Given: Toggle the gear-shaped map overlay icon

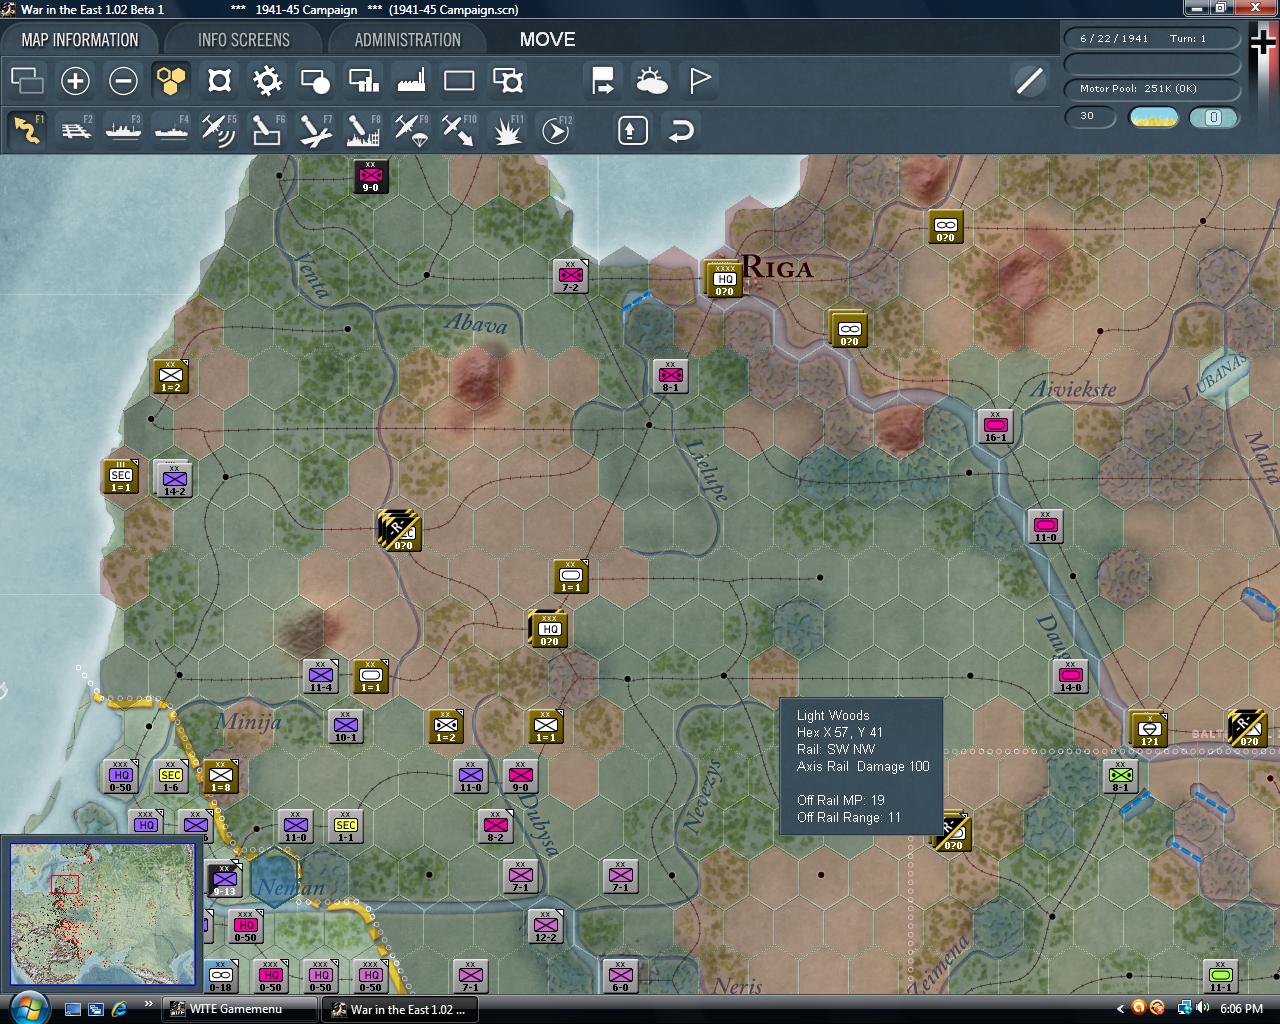Looking at the screenshot, I should pyautogui.click(x=267, y=81).
